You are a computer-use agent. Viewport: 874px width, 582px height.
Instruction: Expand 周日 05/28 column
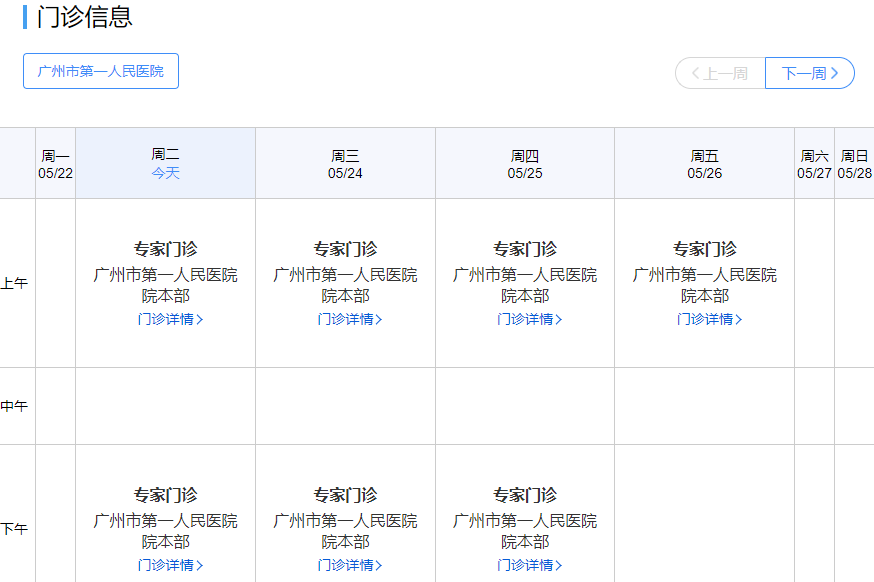click(854, 164)
